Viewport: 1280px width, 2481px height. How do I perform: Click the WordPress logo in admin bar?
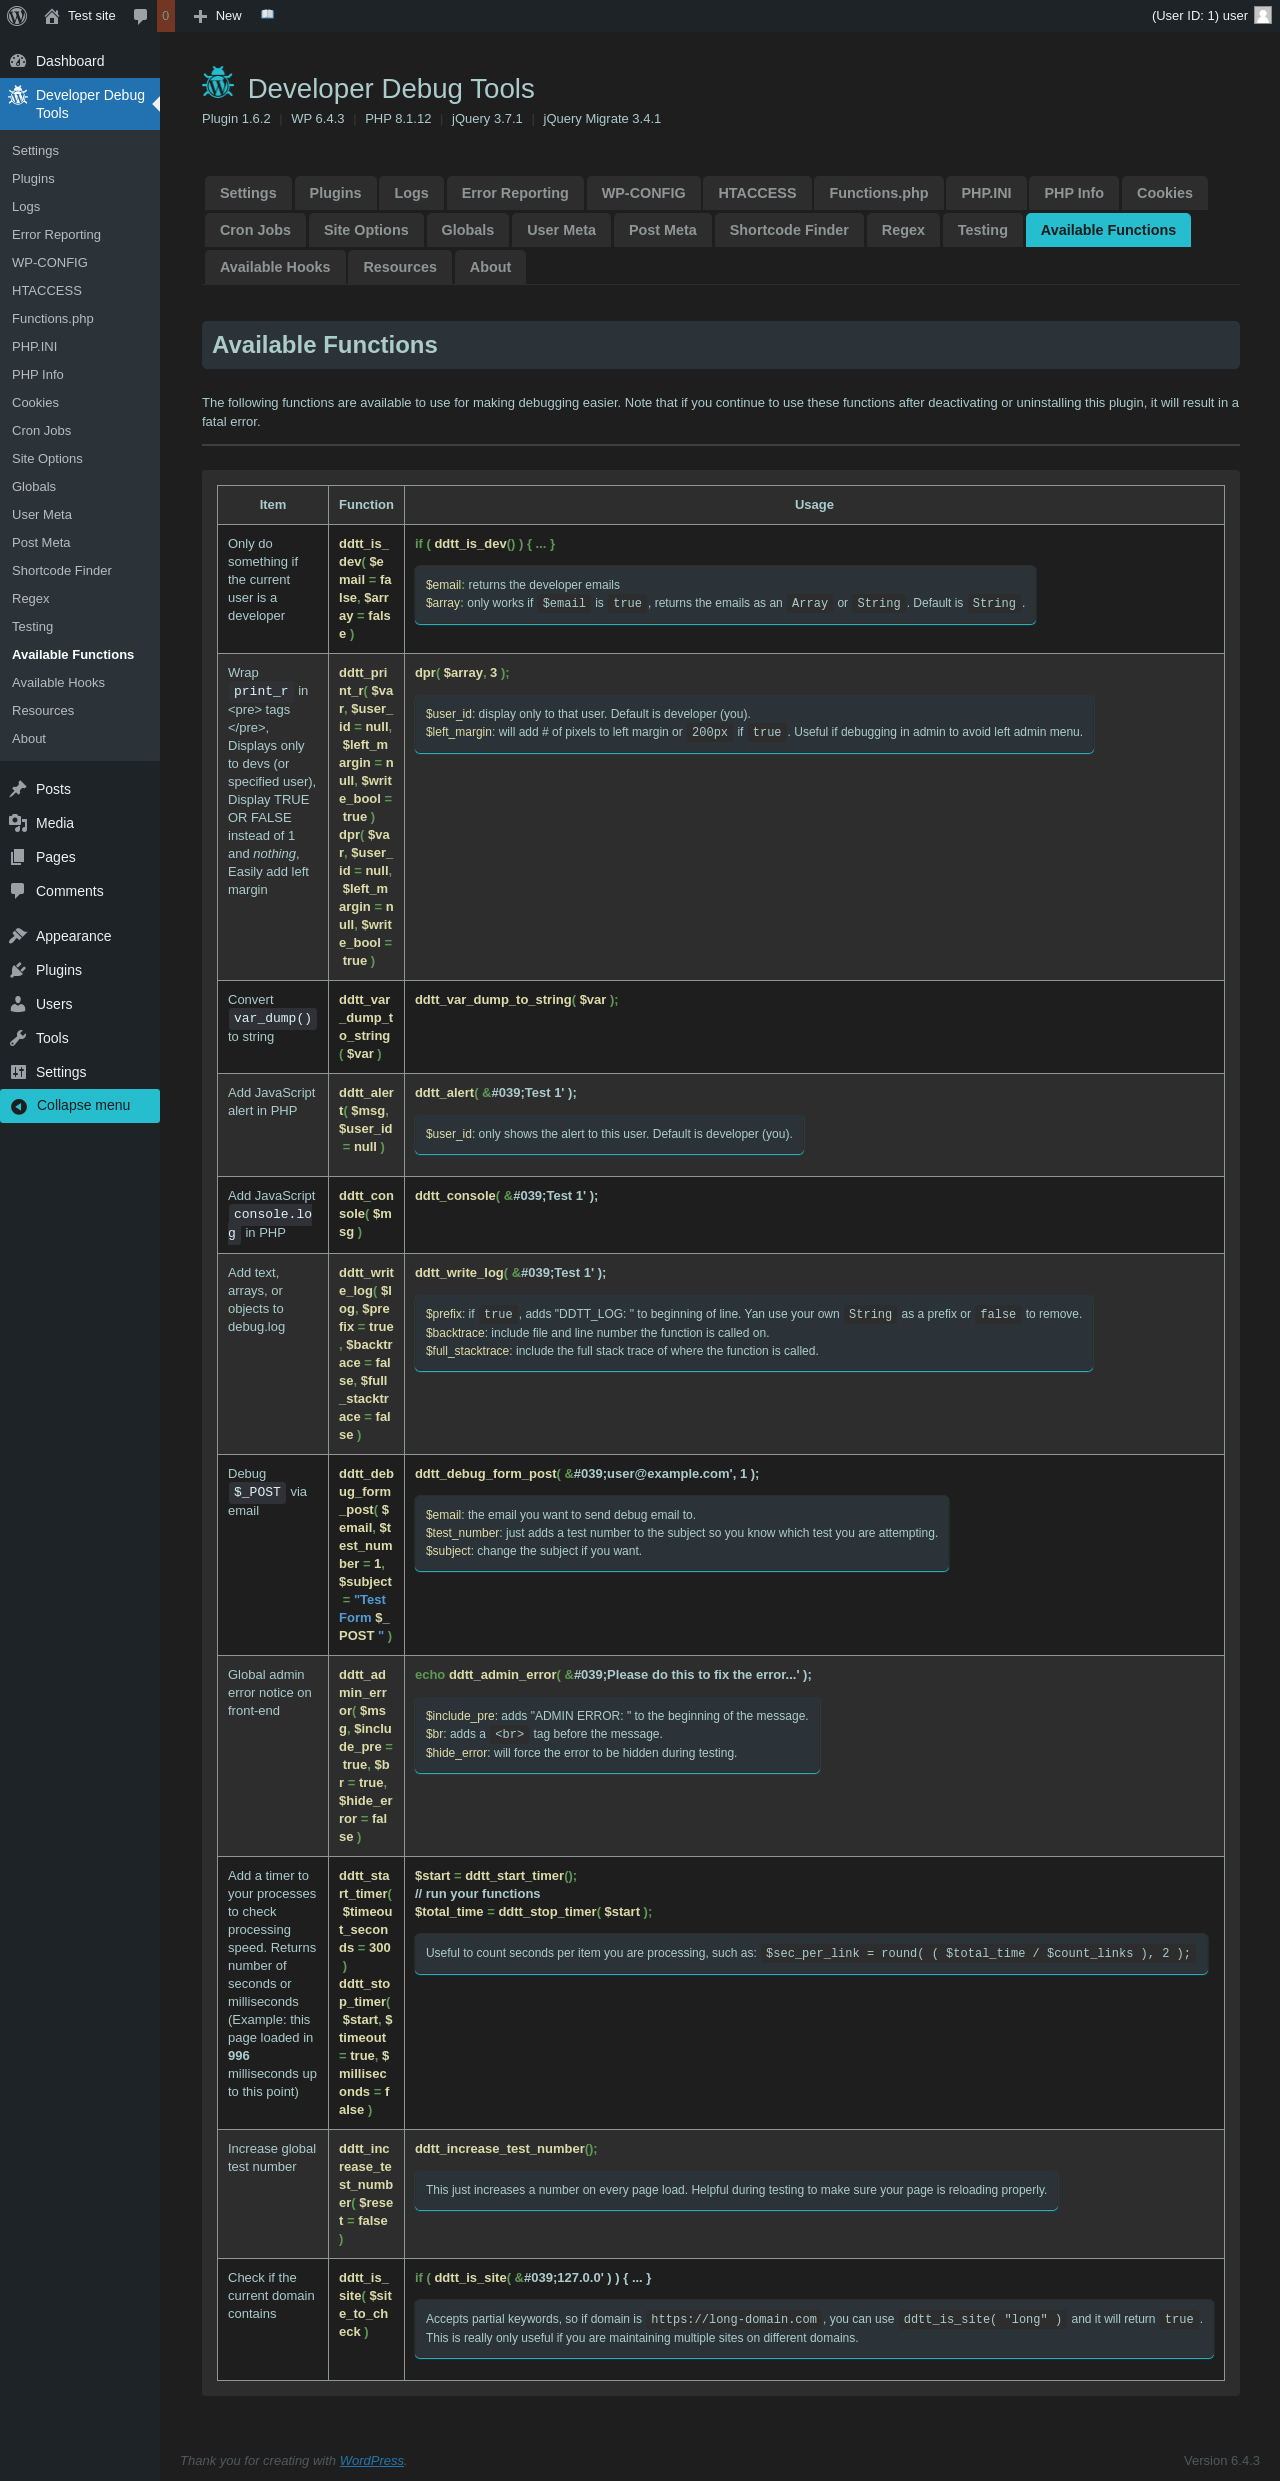(17, 16)
